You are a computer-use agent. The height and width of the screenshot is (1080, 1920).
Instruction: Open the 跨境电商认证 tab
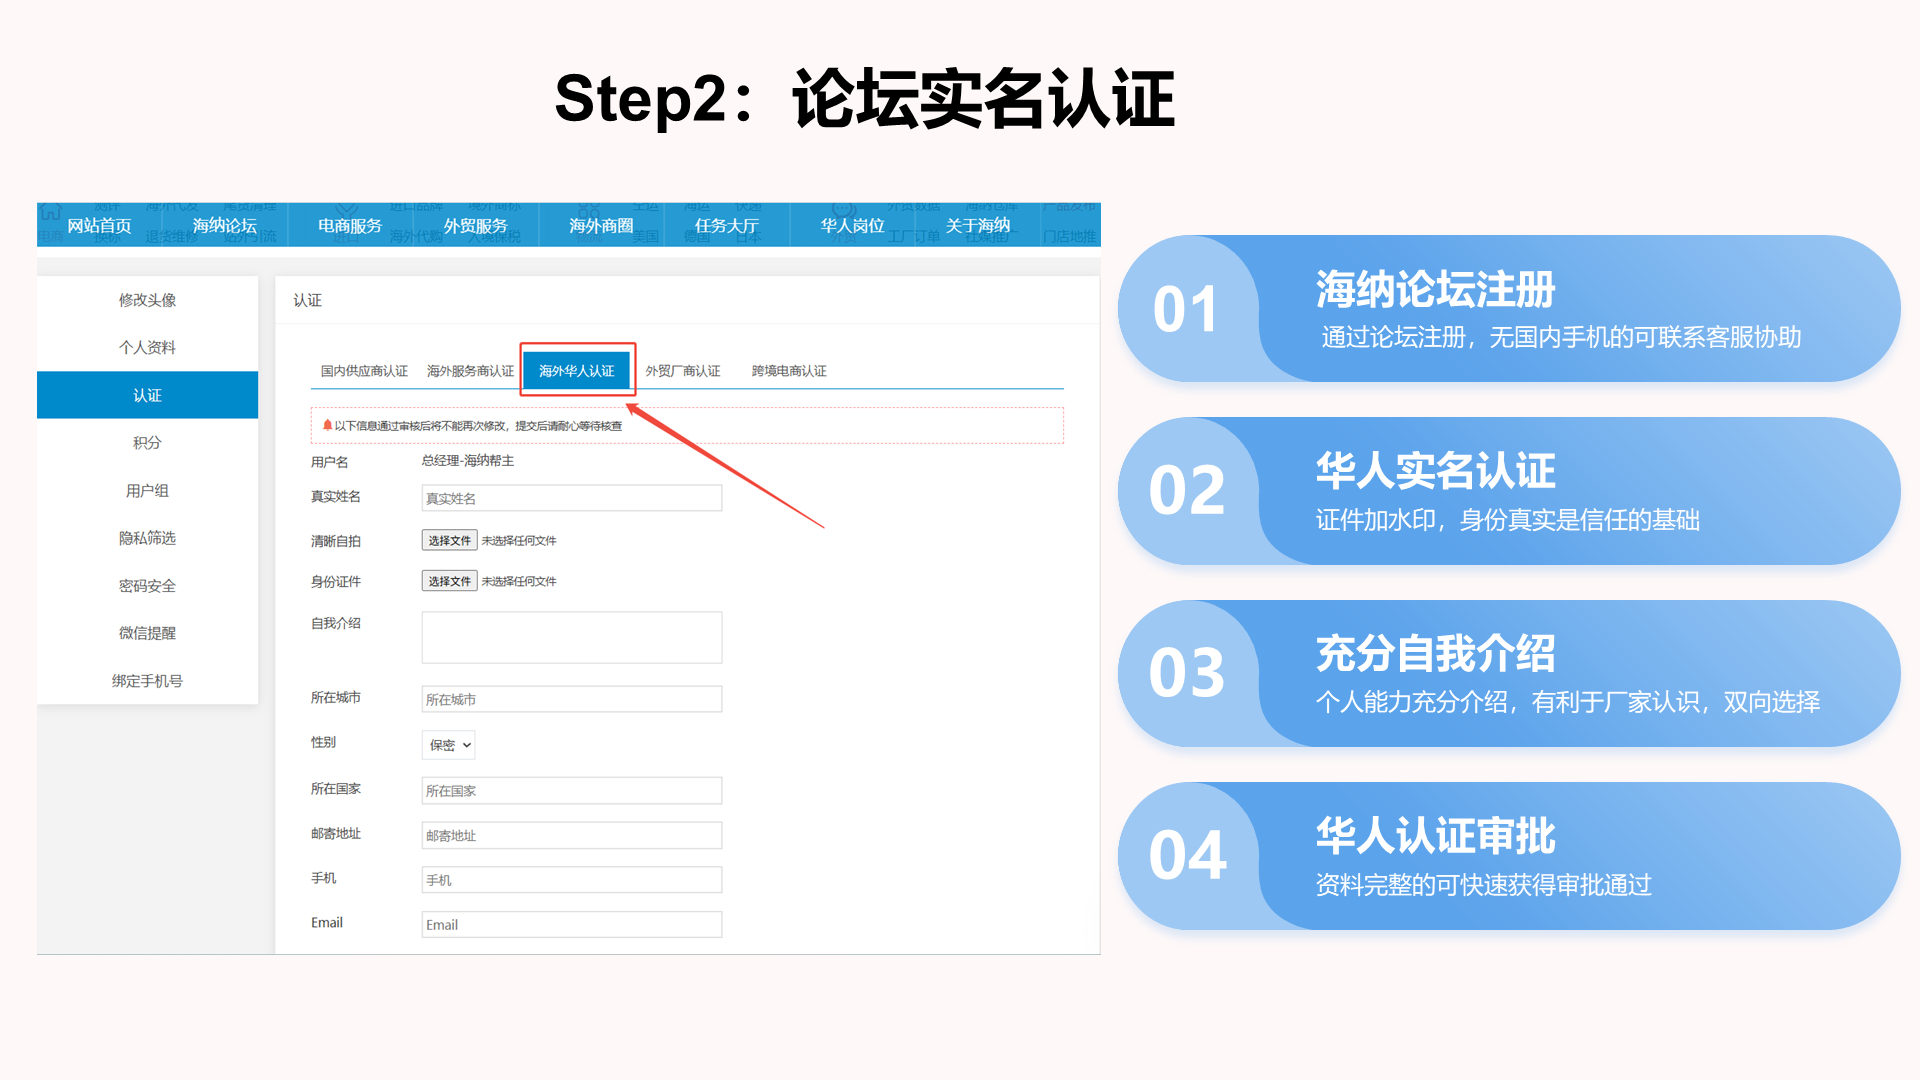pos(789,371)
